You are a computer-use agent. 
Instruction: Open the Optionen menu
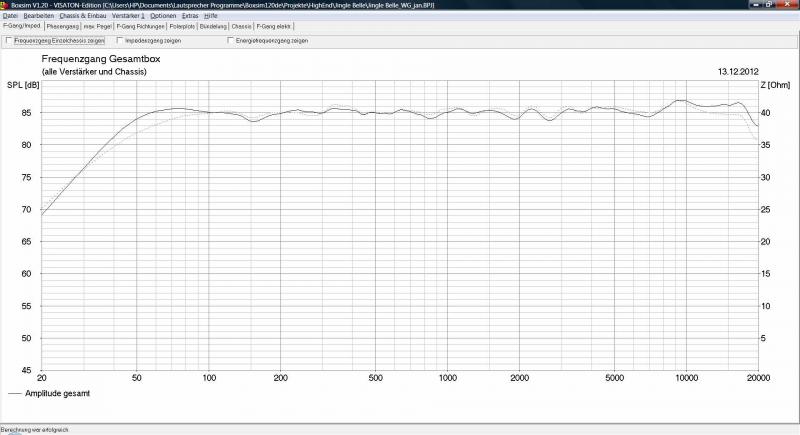163,16
